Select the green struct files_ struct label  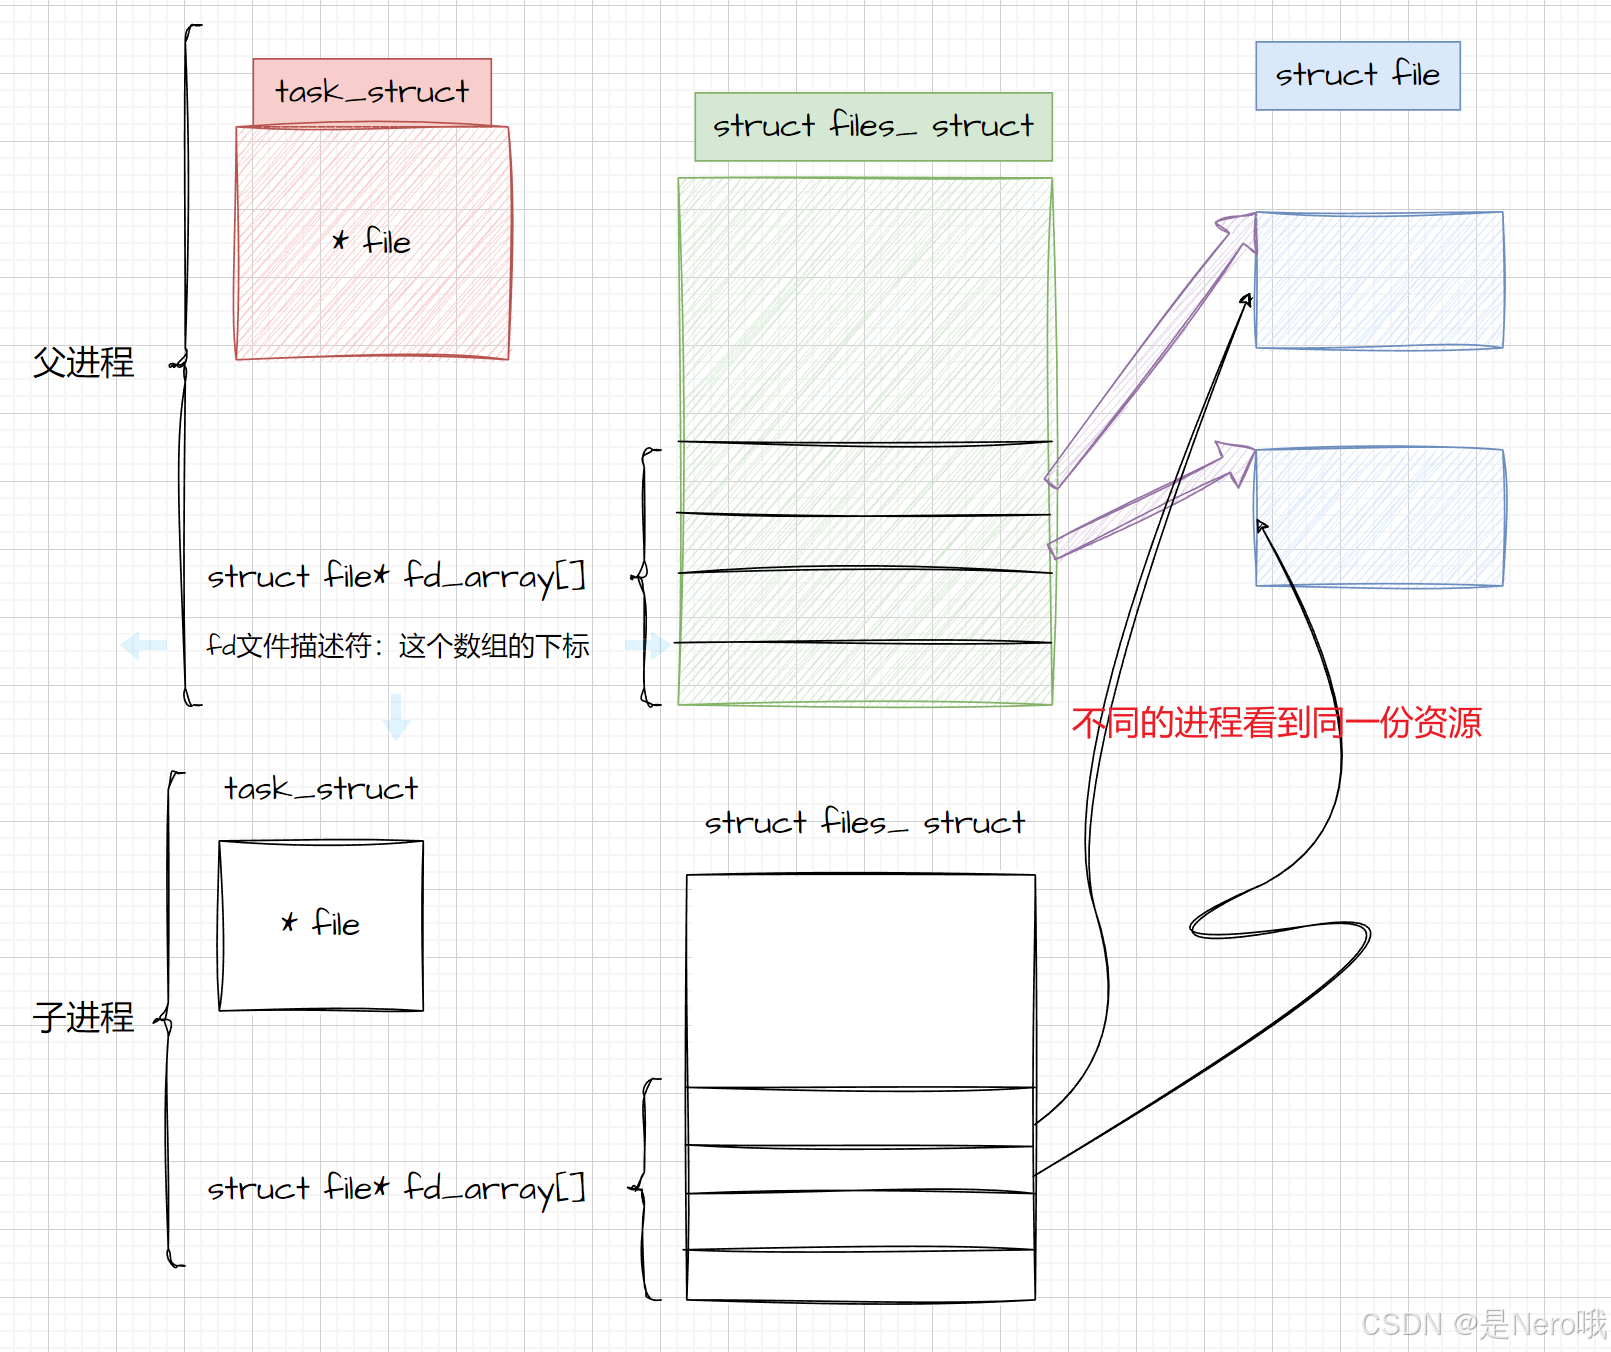[x=873, y=127]
